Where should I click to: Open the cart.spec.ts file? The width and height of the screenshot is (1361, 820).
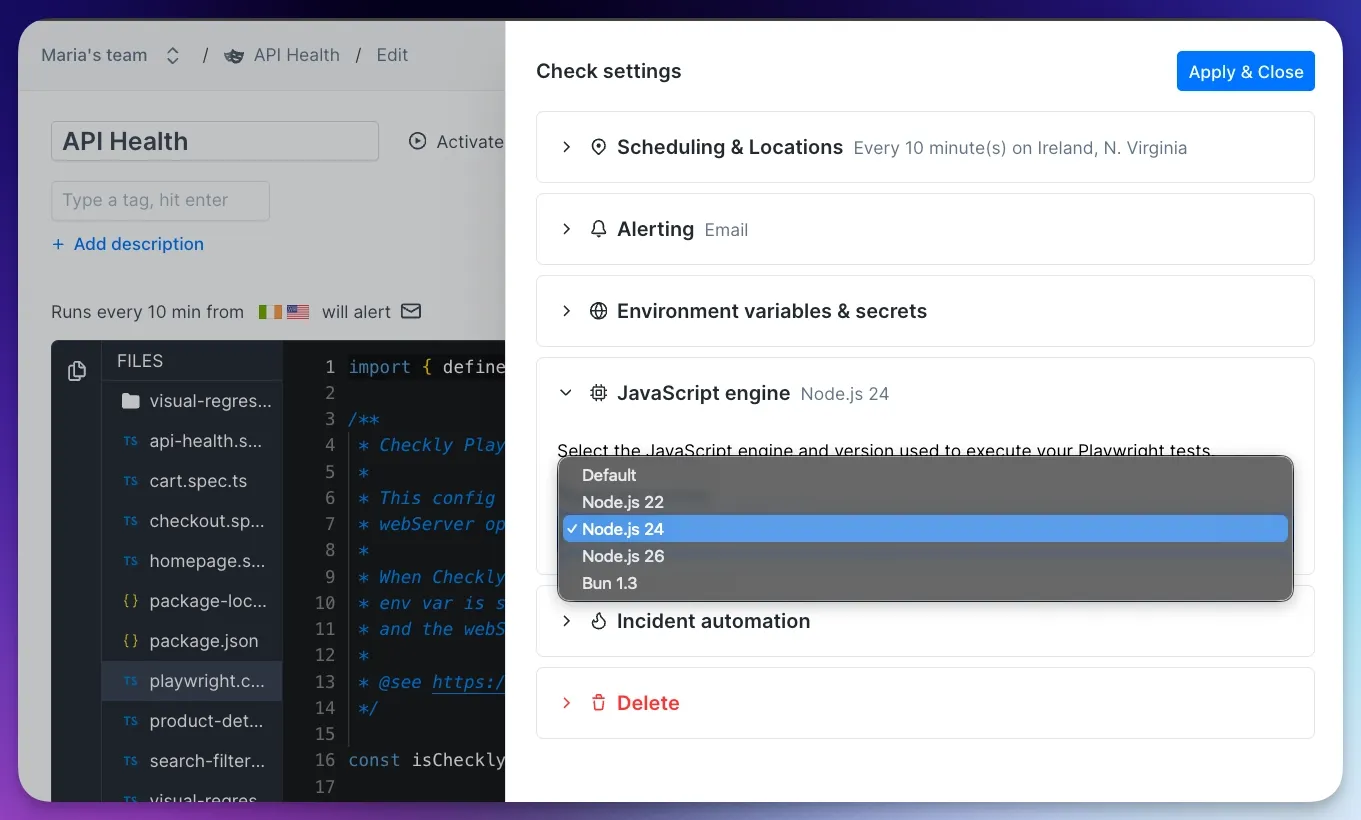(192, 481)
